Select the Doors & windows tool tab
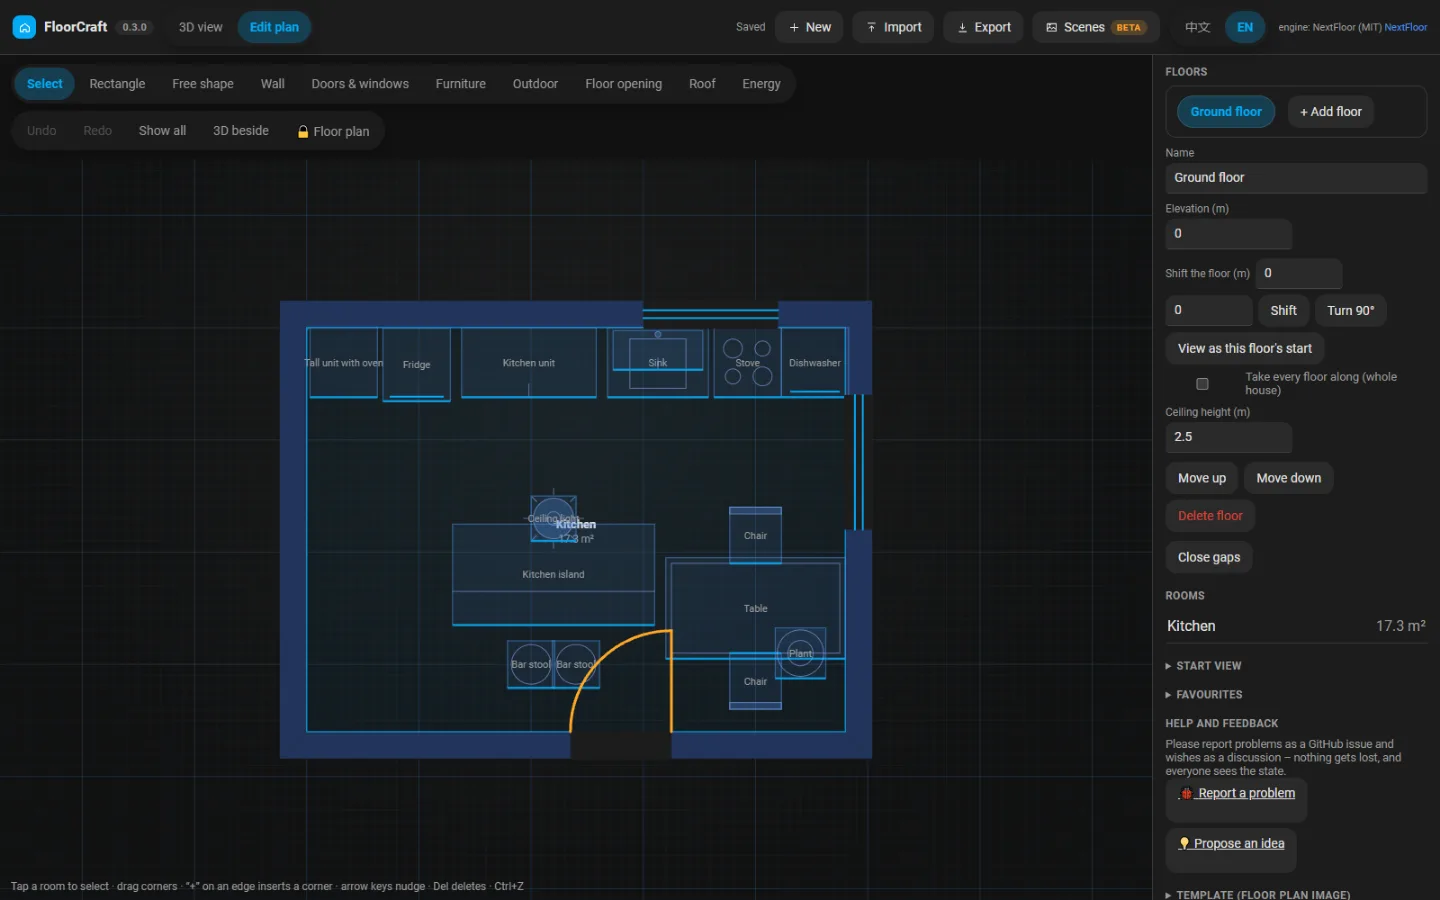The width and height of the screenshot is (1440, 900). 360,84
